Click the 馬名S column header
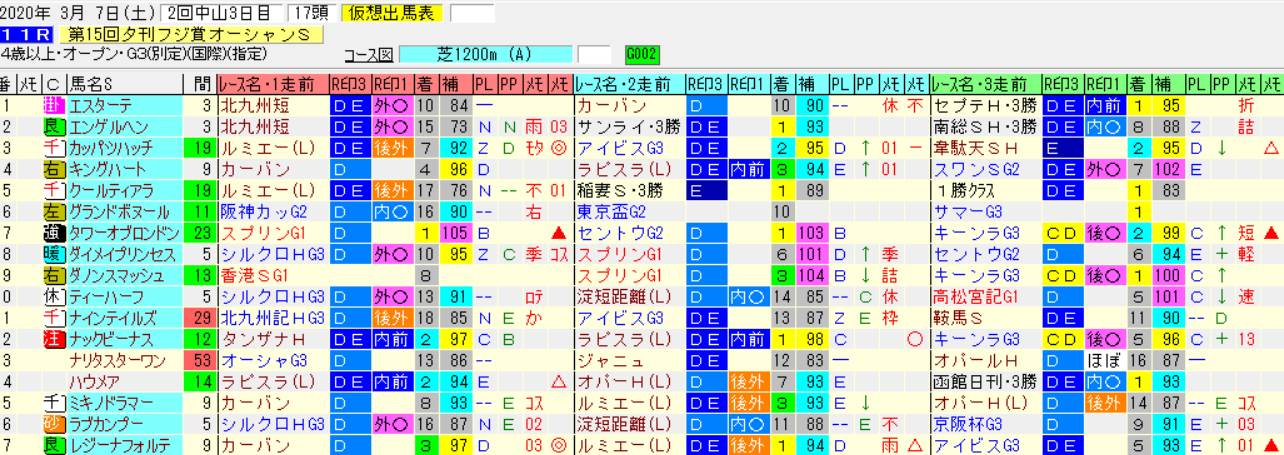 tap(124, 83)
